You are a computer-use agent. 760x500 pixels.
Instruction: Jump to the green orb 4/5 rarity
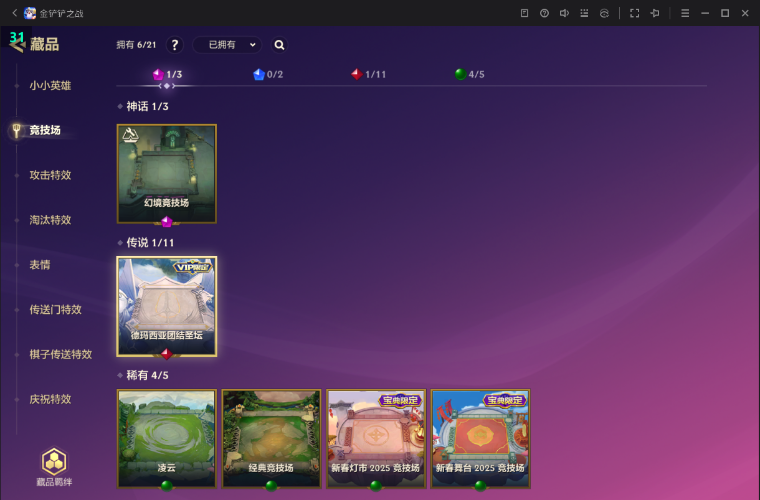(x=470, y=74)
